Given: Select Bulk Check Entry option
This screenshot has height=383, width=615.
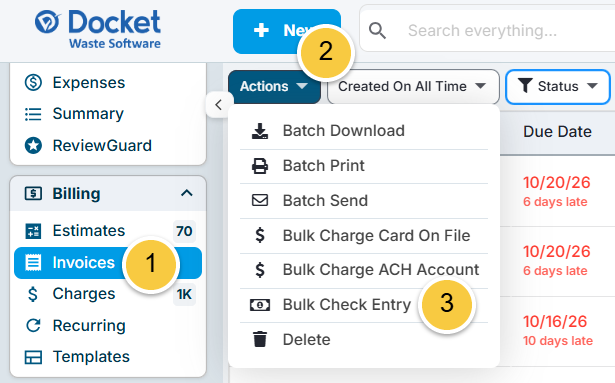Looking at the screenshot, I should click(364, 305).
